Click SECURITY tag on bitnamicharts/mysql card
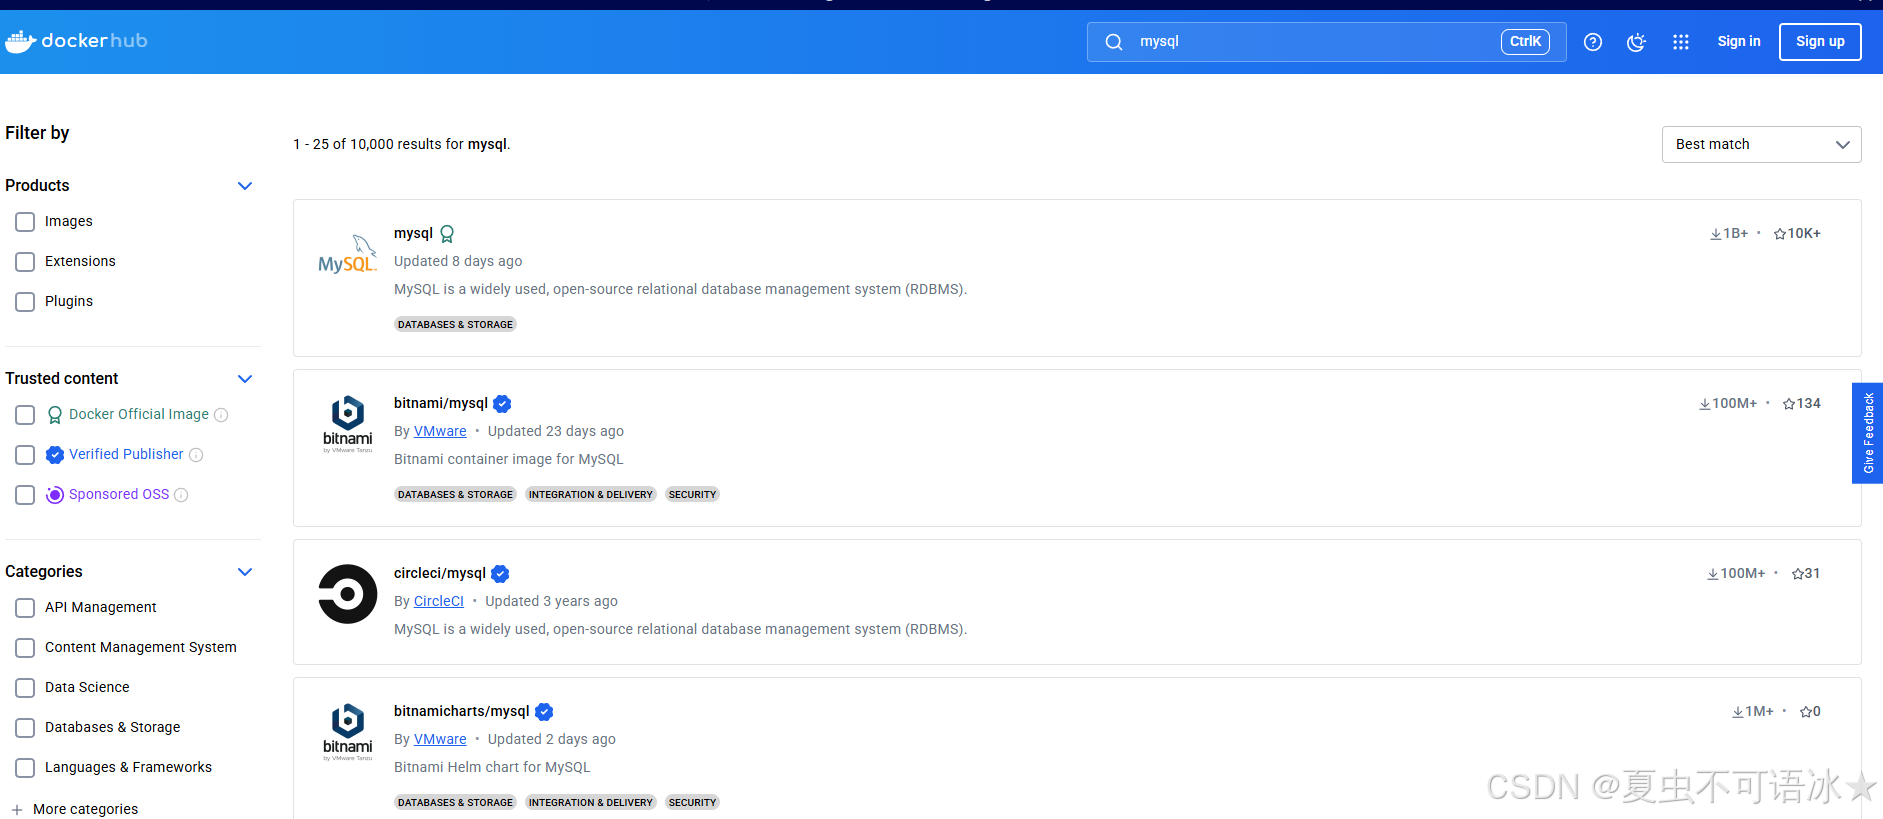The image size is (1883, 819). click(x=692, y=803)
